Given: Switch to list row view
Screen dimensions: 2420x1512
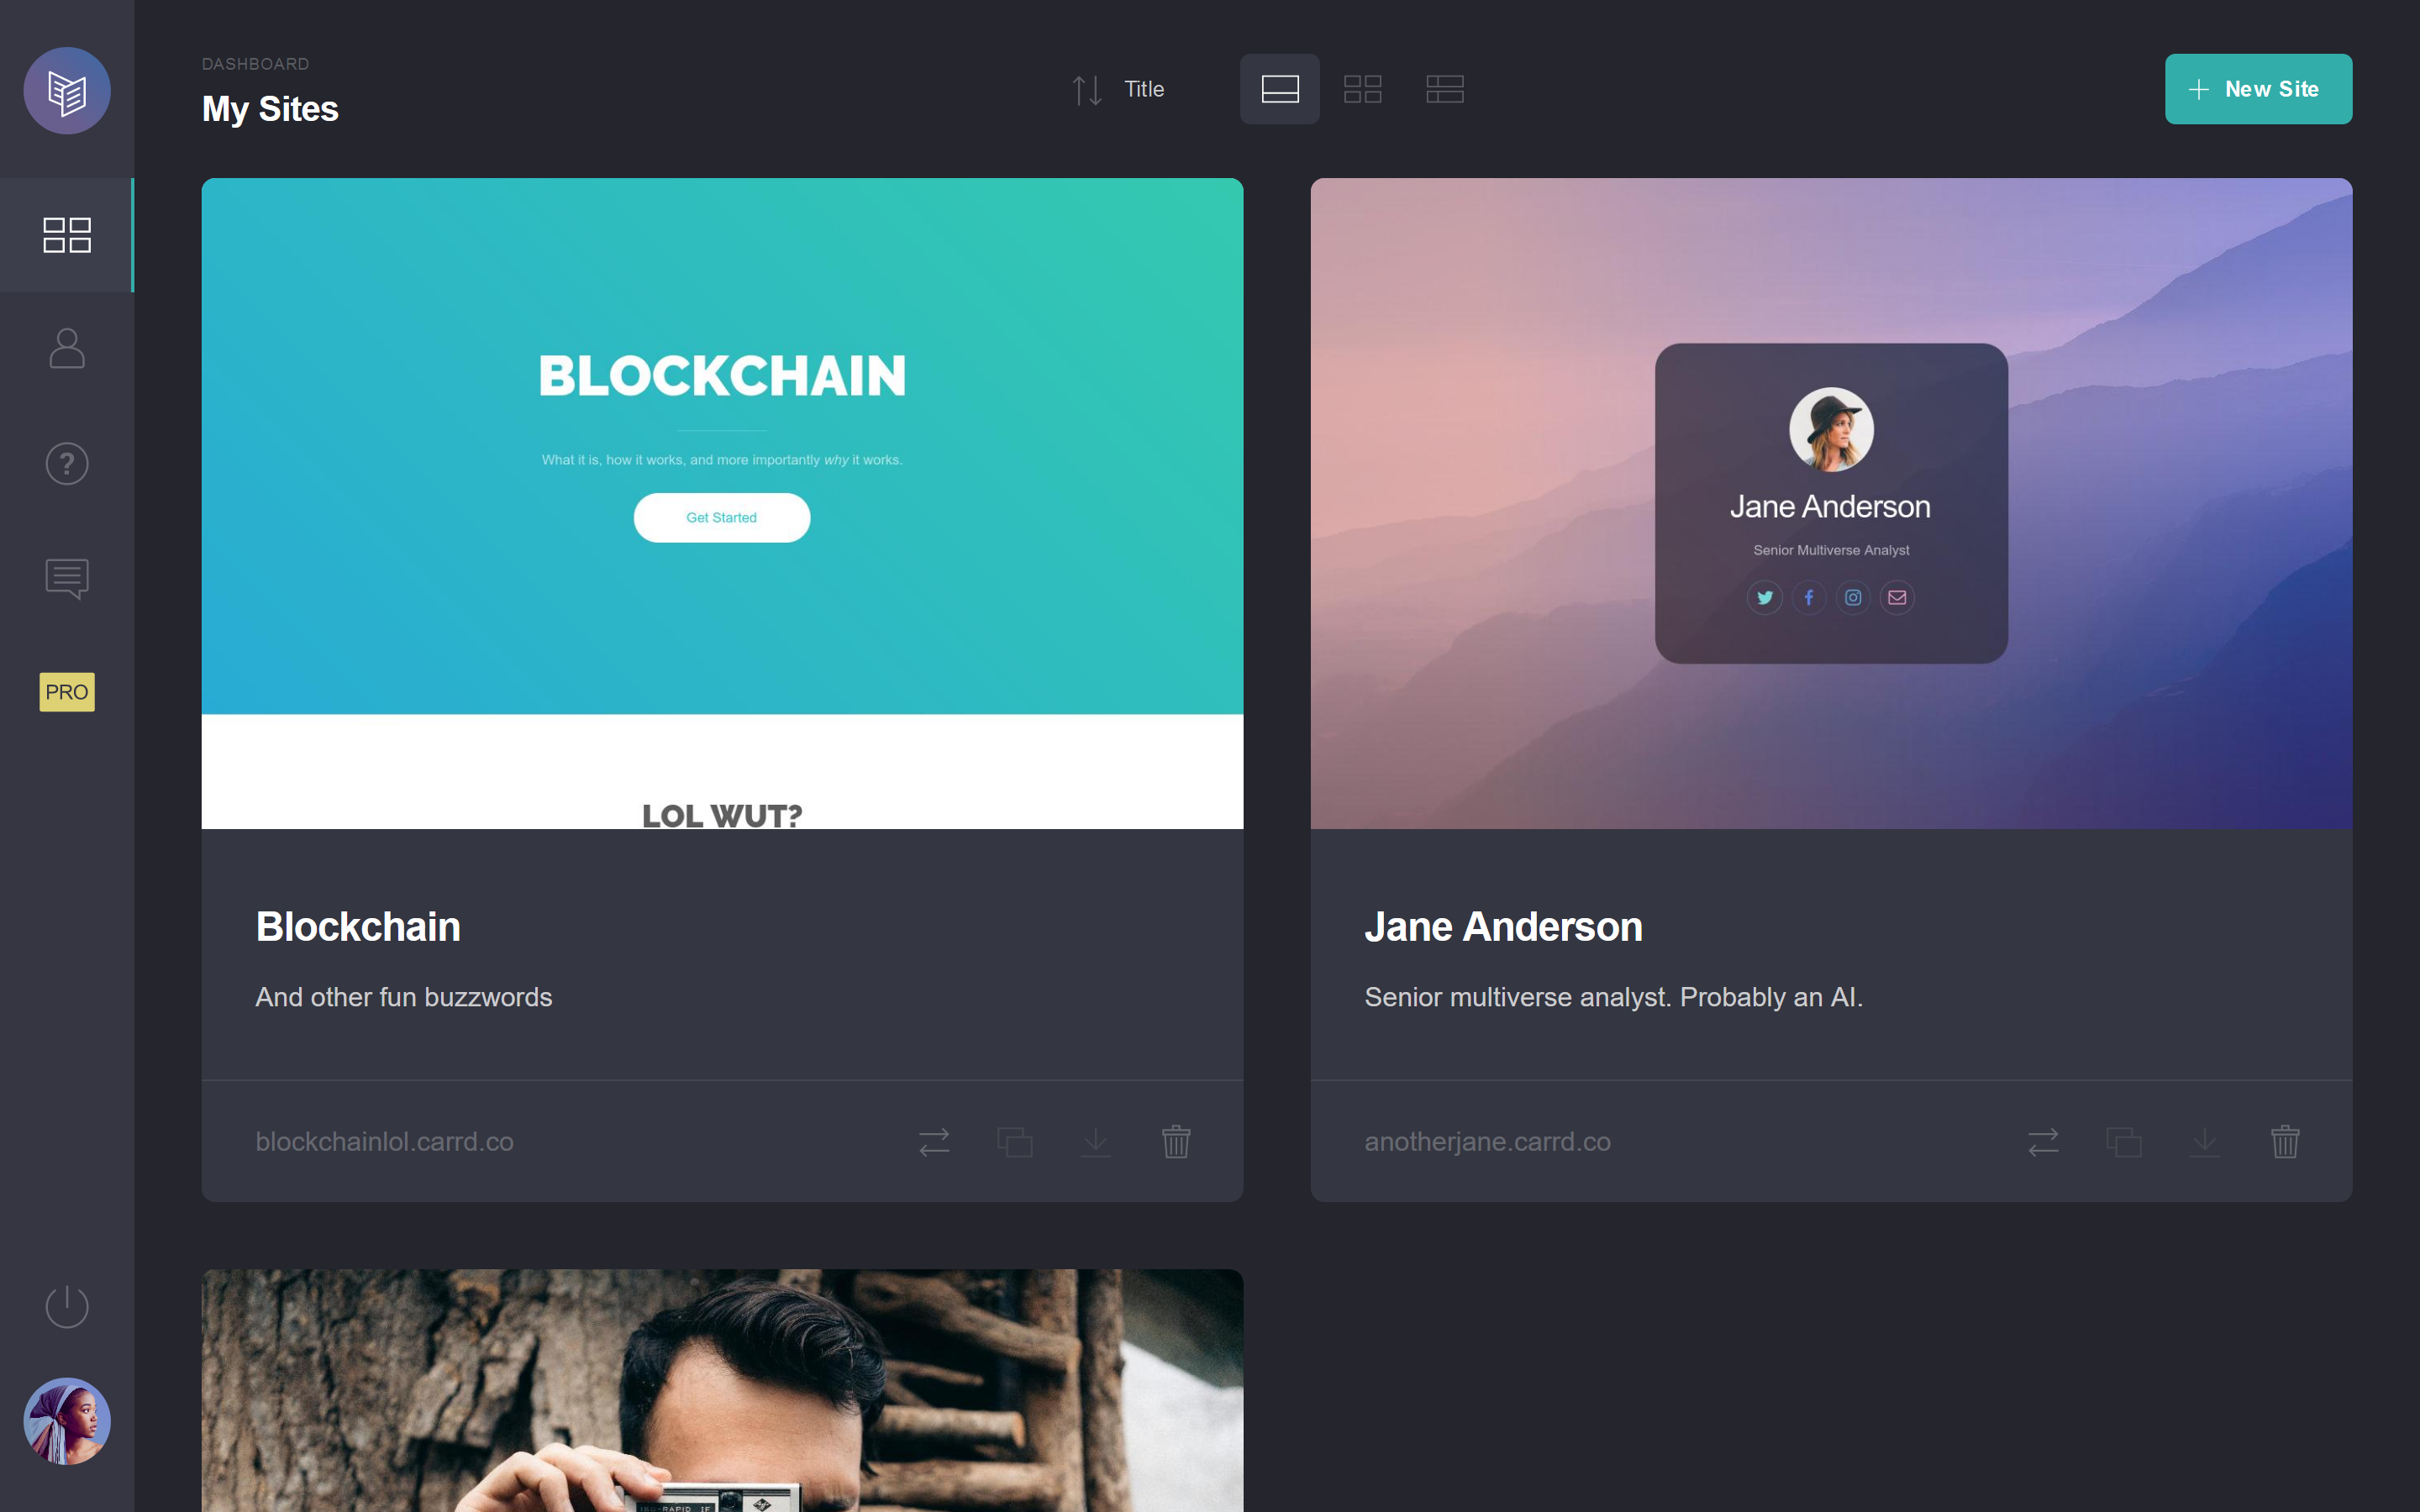Looking at the screenshot, I should pos(1445,89).
